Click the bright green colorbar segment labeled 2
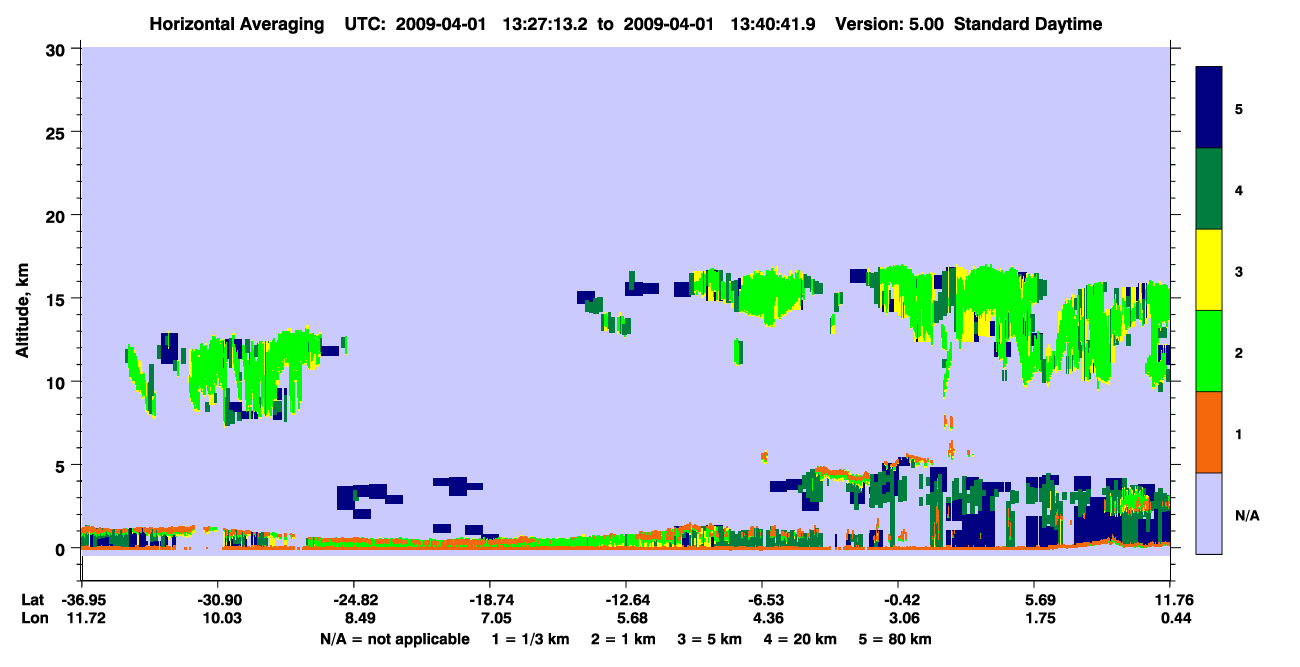The width and height of the screenshot is (1300, 667). (x=1210, y=351)
